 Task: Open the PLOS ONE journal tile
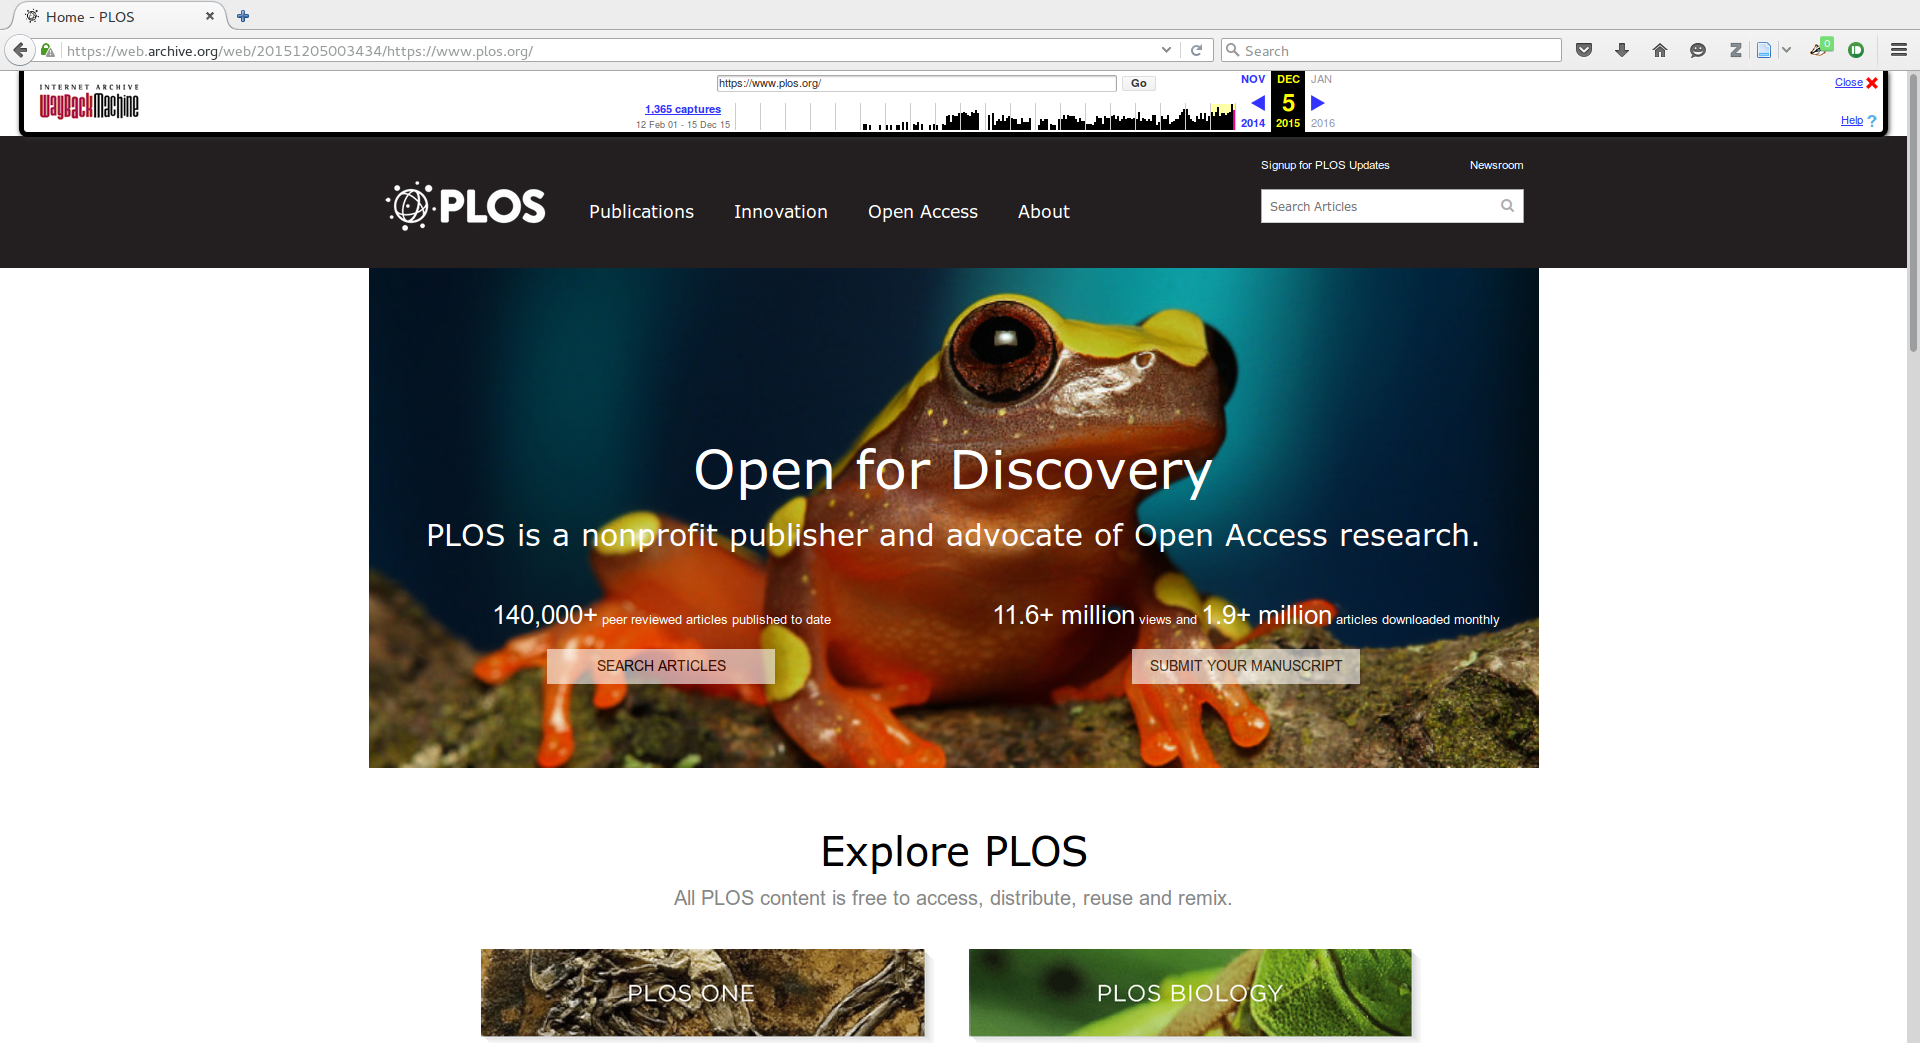point(703,993)
